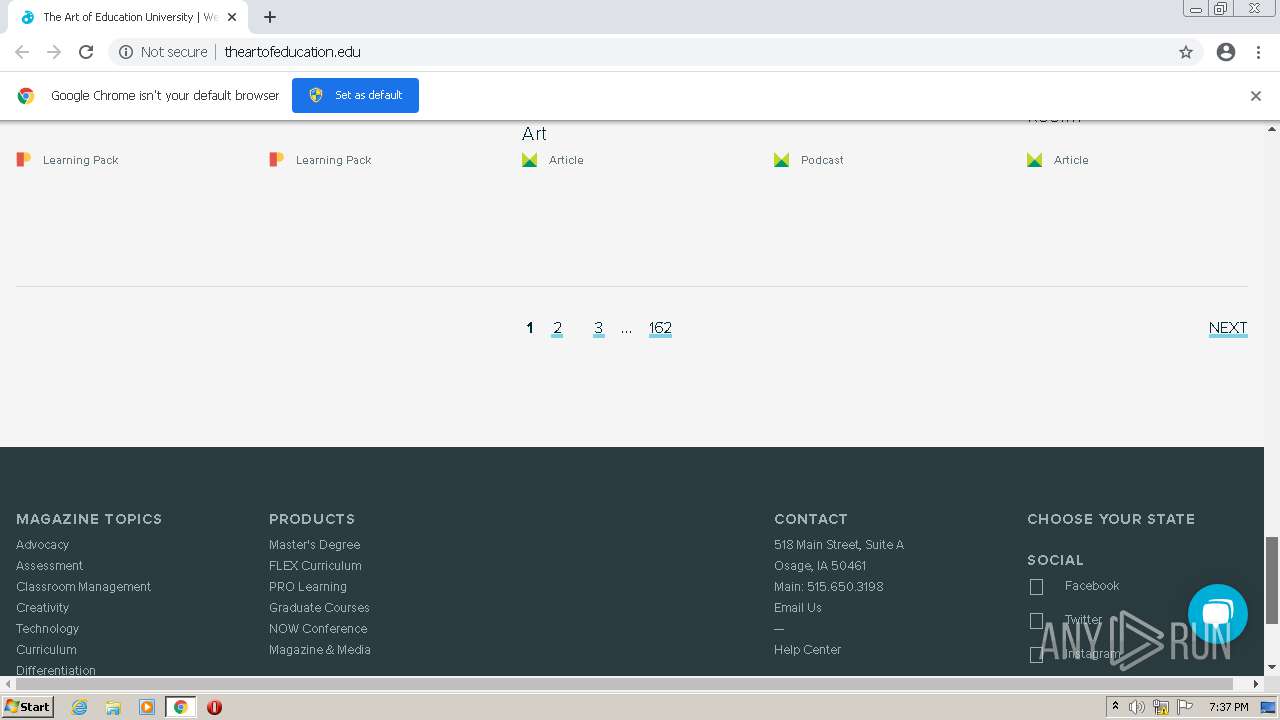Bookmark this page with the star icon
Screen dimensions: 1280x720
point(1186,52)
